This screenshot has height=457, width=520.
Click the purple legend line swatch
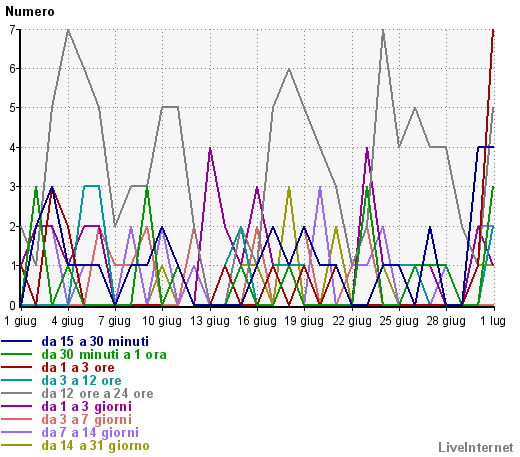pyautogui.click(x=16, y=406)
